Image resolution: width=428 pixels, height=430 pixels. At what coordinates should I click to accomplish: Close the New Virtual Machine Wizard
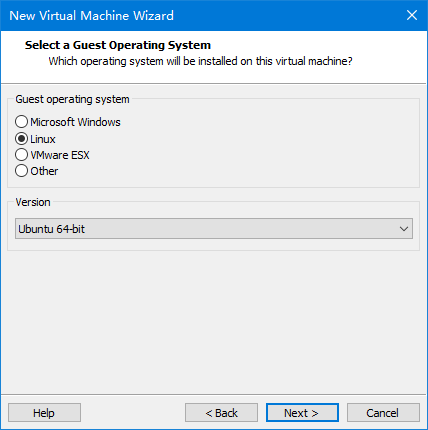(x=412, y=15)
